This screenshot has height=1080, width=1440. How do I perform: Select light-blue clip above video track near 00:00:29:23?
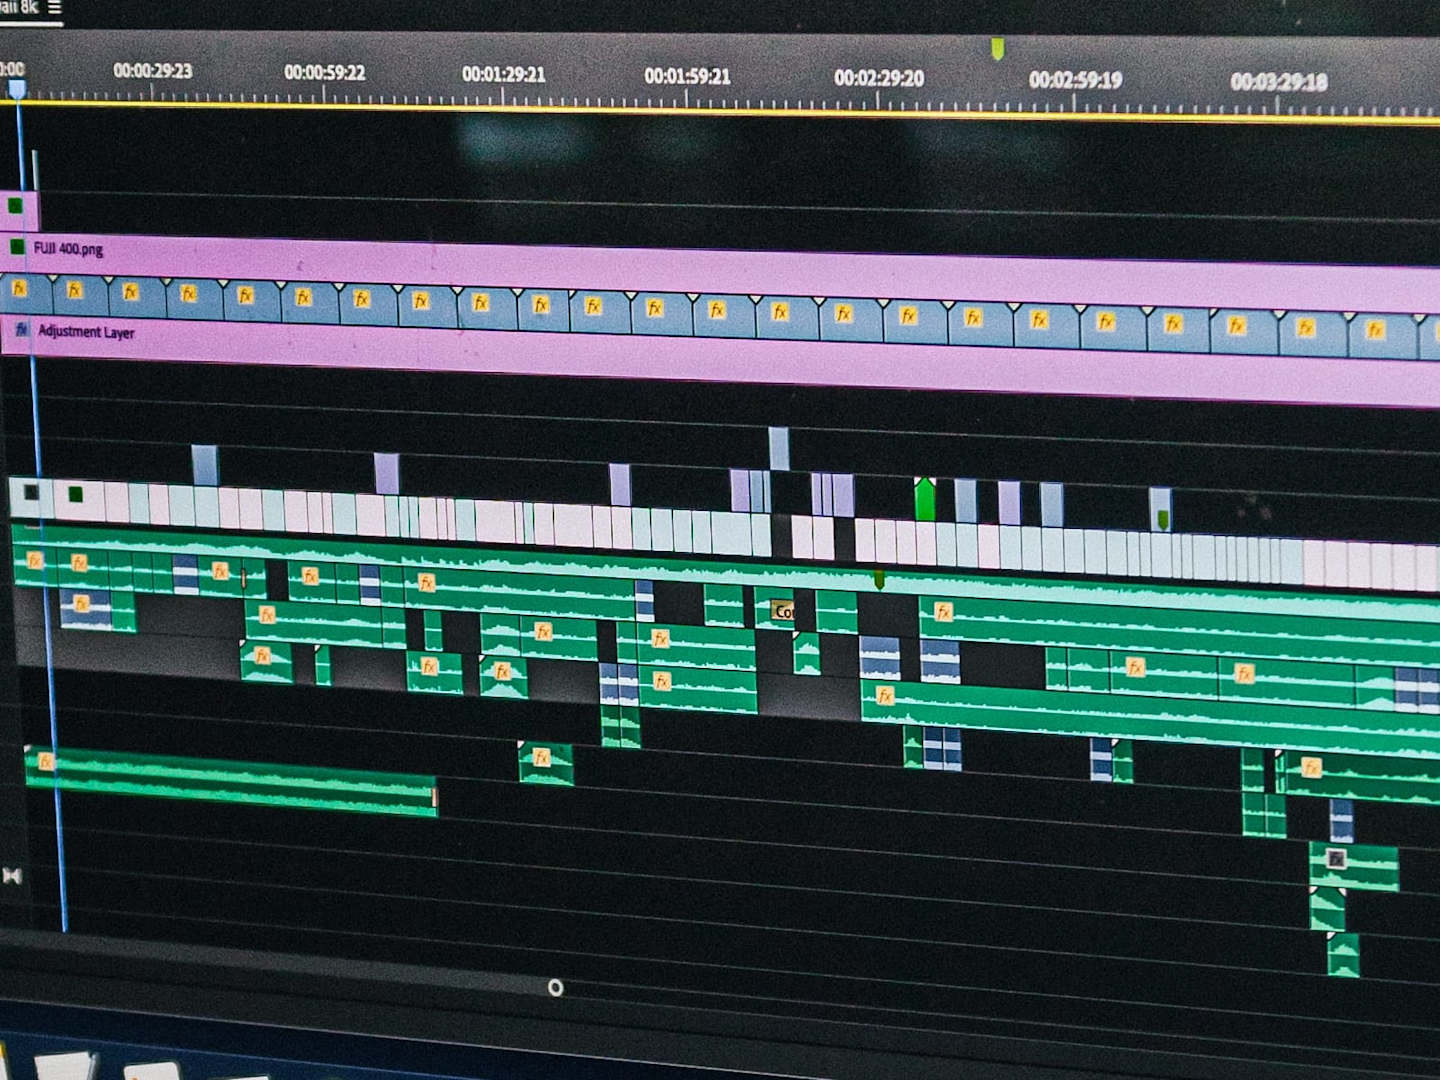(x=204, y=465)
